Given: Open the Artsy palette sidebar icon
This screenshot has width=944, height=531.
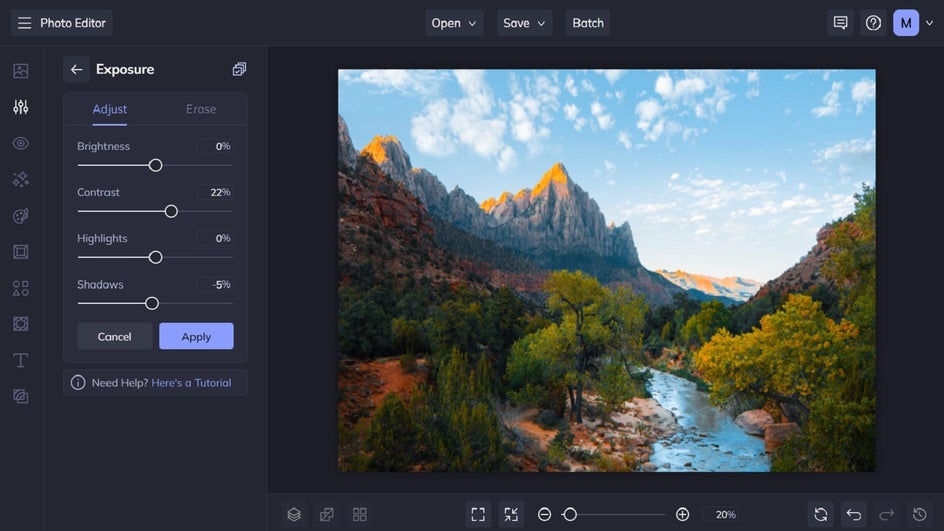Looking at the screenshot, I should (20, 216).
